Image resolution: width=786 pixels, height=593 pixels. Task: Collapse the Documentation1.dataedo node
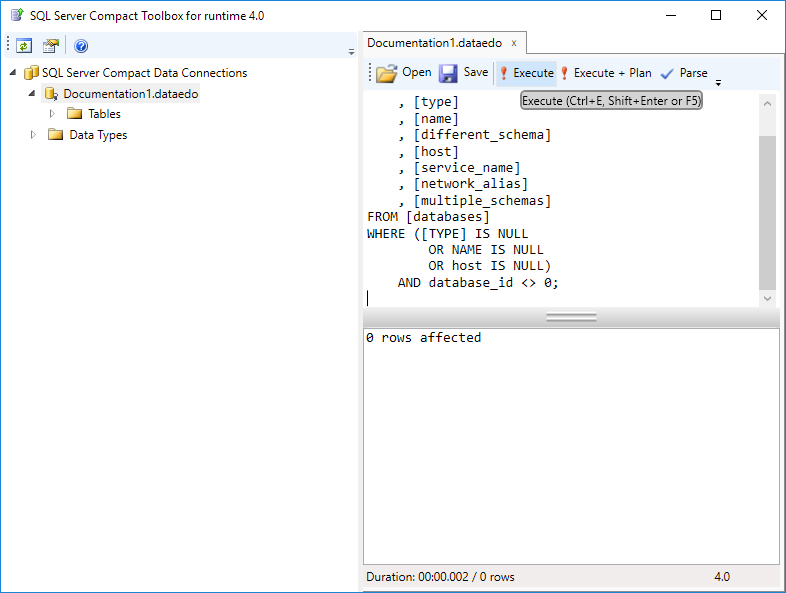32,93
